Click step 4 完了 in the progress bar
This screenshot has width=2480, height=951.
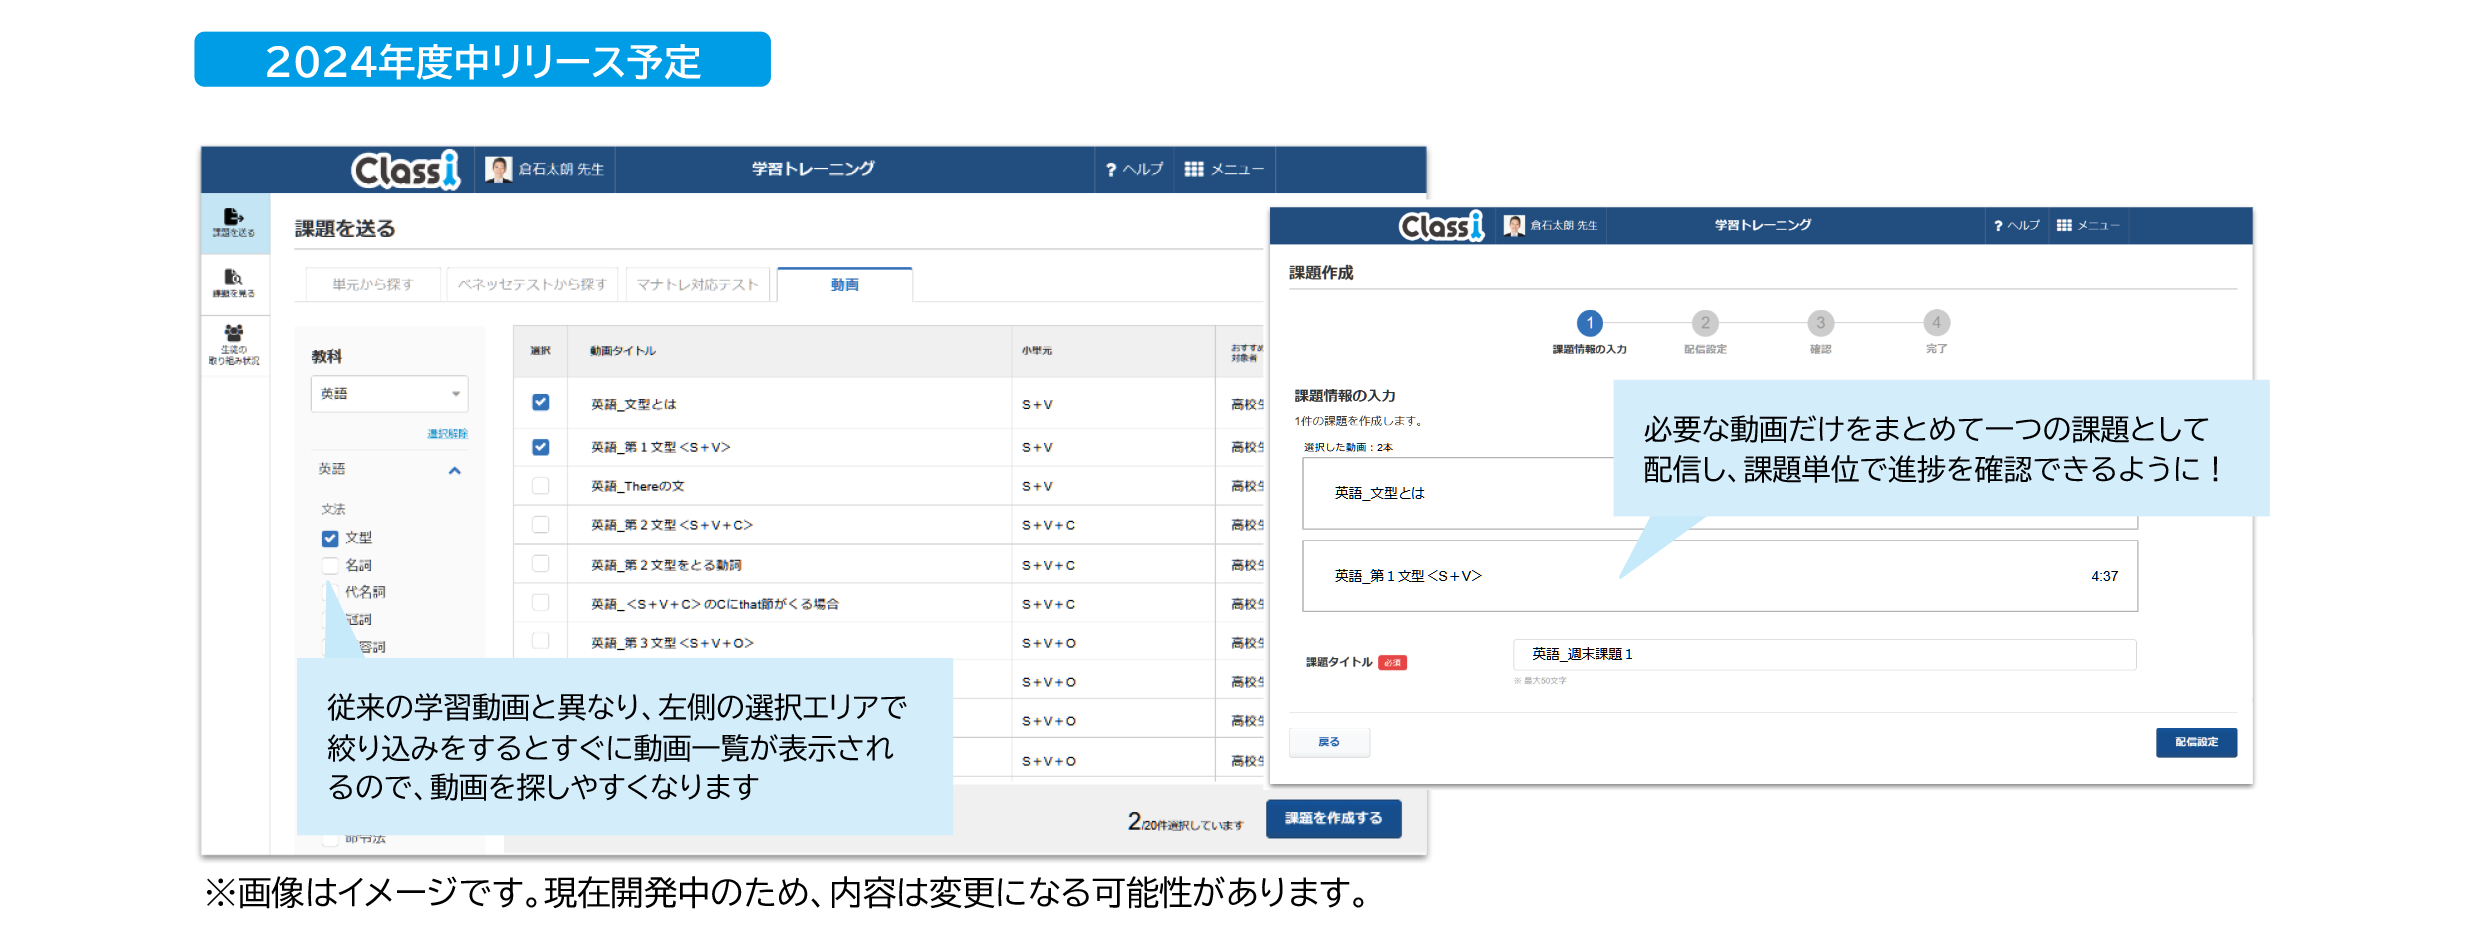click(1936, 323)
